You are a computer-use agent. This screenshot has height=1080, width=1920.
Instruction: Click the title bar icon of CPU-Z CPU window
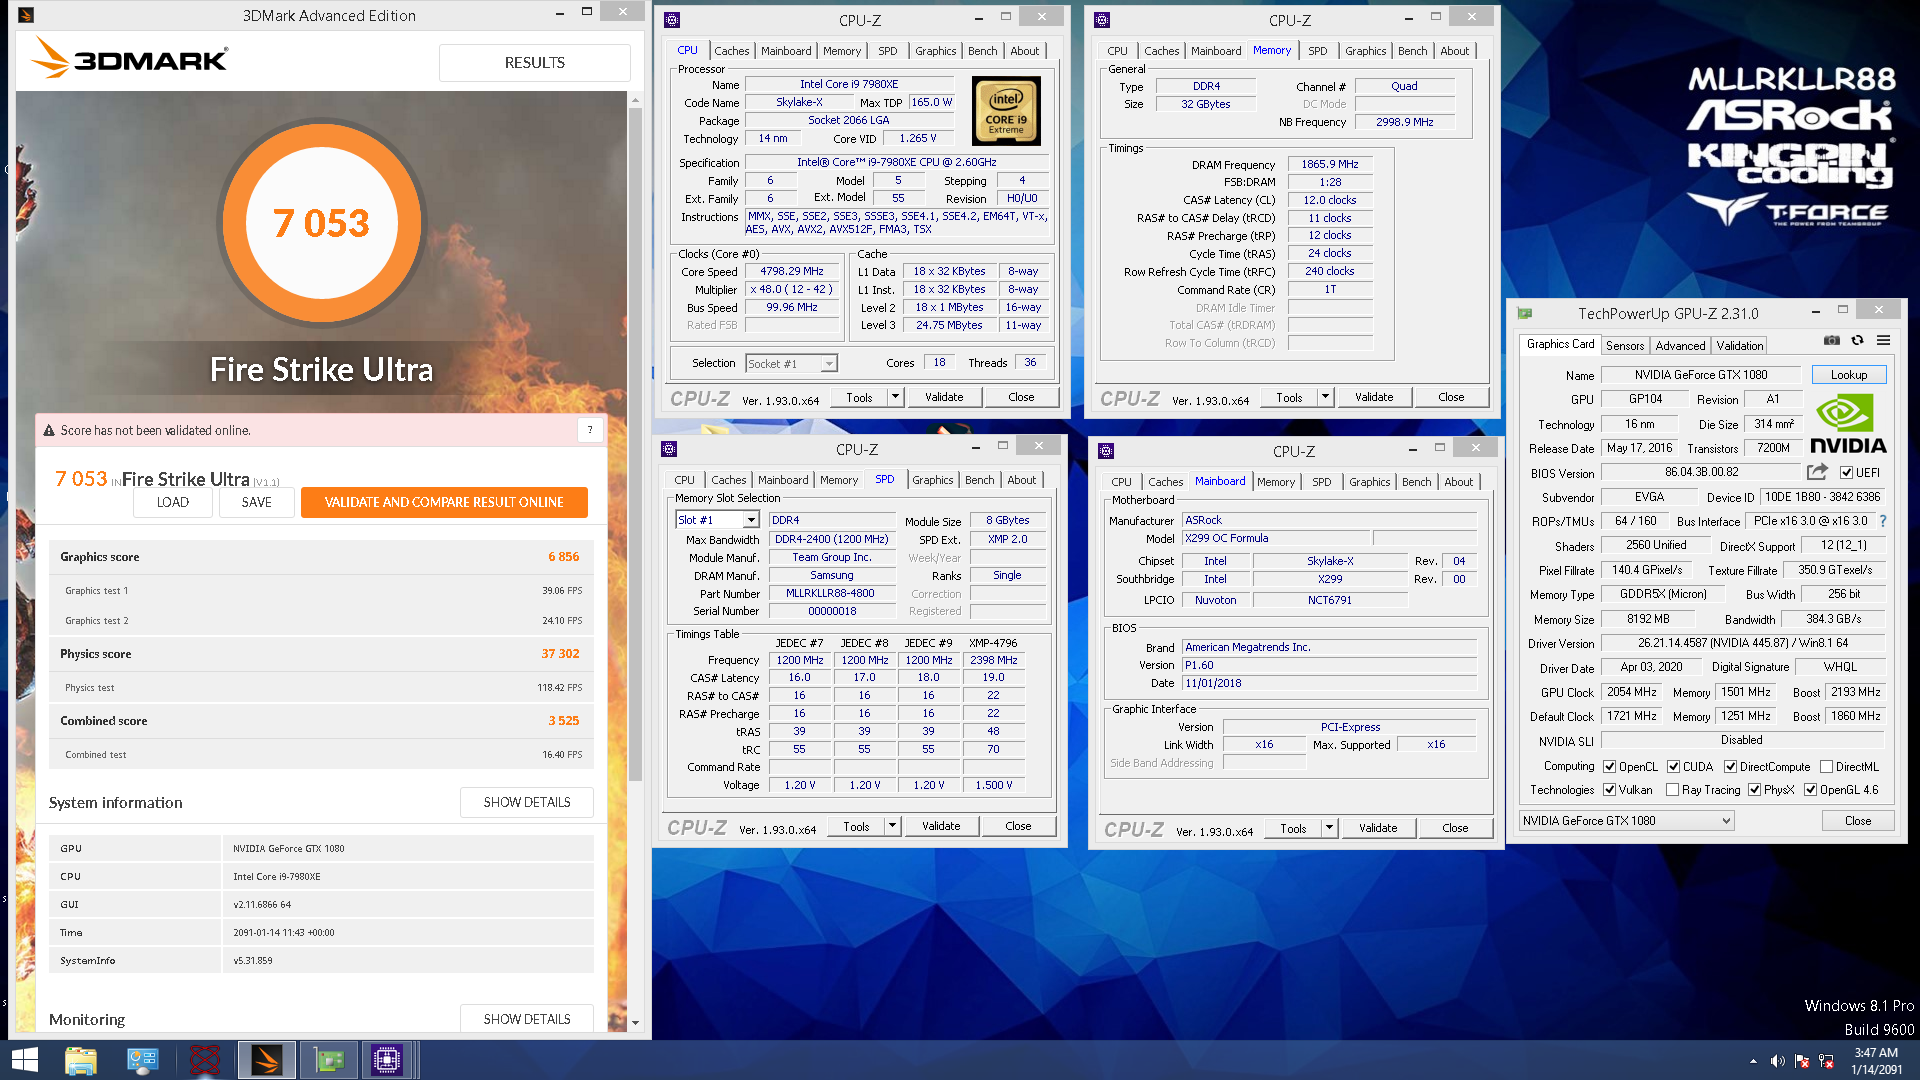[672, 20]
